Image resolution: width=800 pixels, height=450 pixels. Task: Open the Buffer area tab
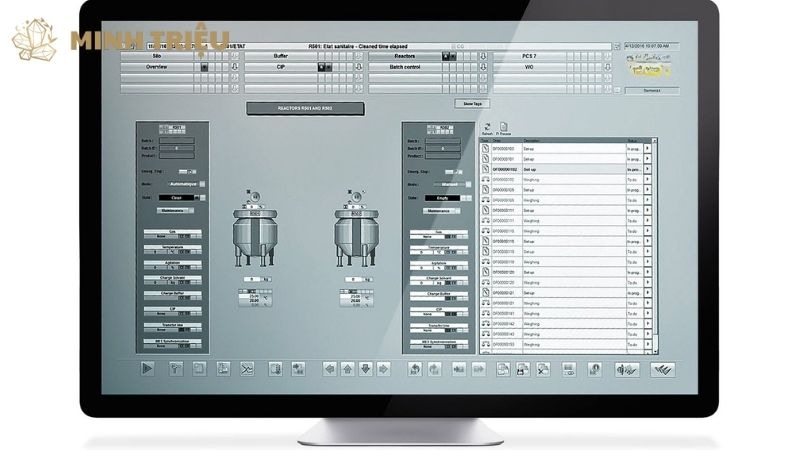281,56
